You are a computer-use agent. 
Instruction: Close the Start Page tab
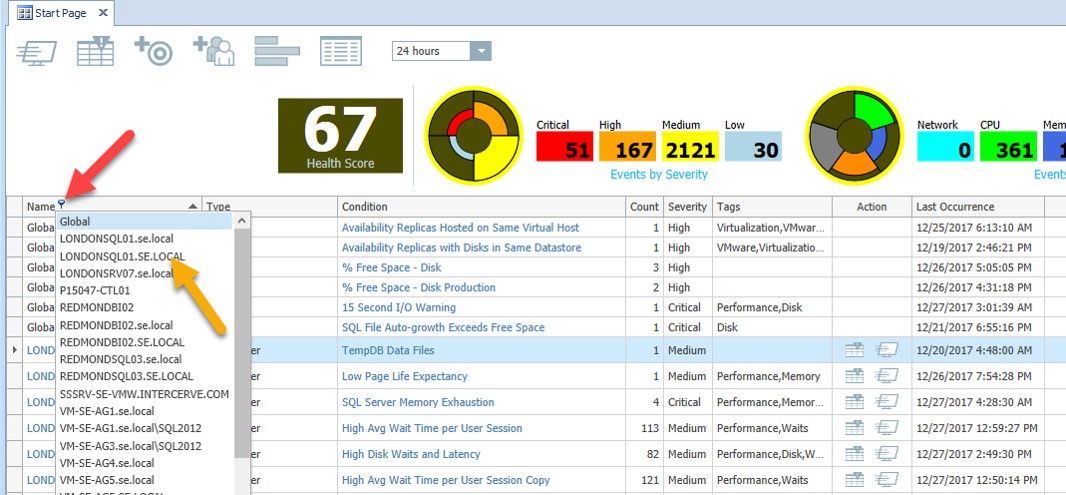click(103, 13)
